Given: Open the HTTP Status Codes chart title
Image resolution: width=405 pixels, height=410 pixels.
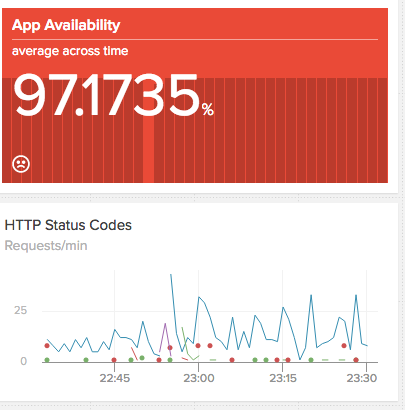Looking at the screenshot, I should click(x=68, y=225).
